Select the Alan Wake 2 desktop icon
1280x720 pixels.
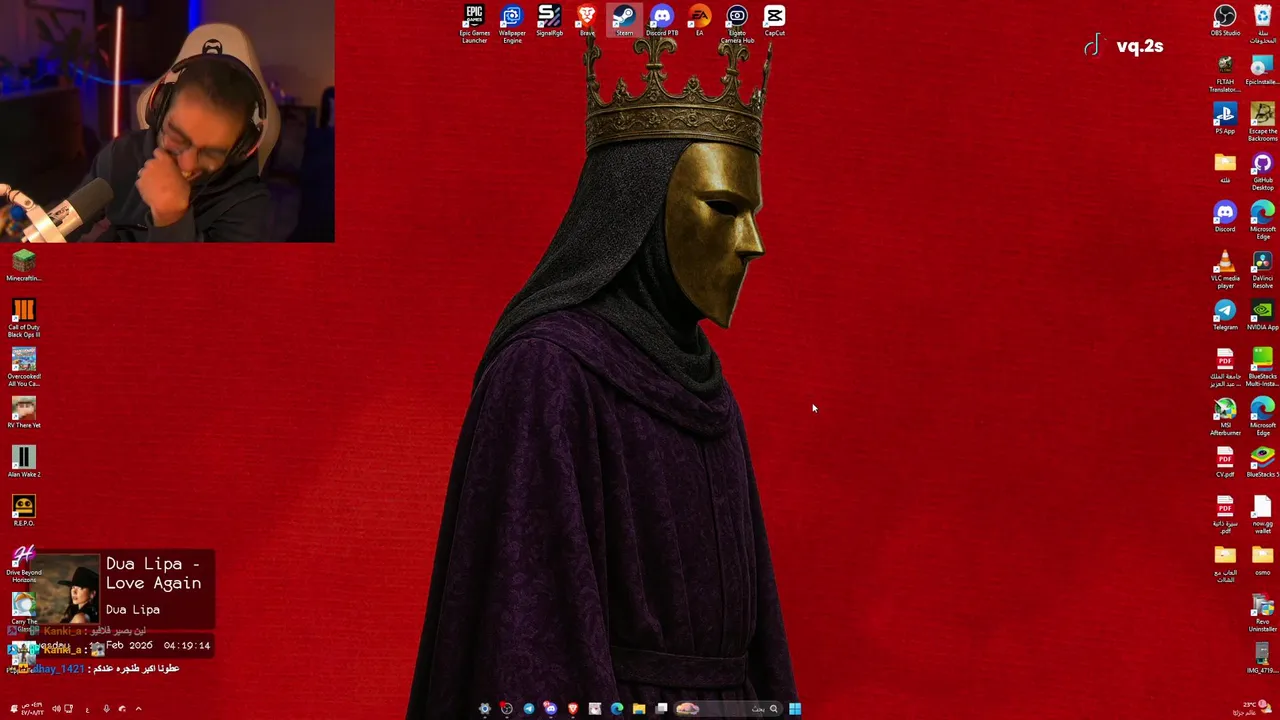[x=24, y=462]
